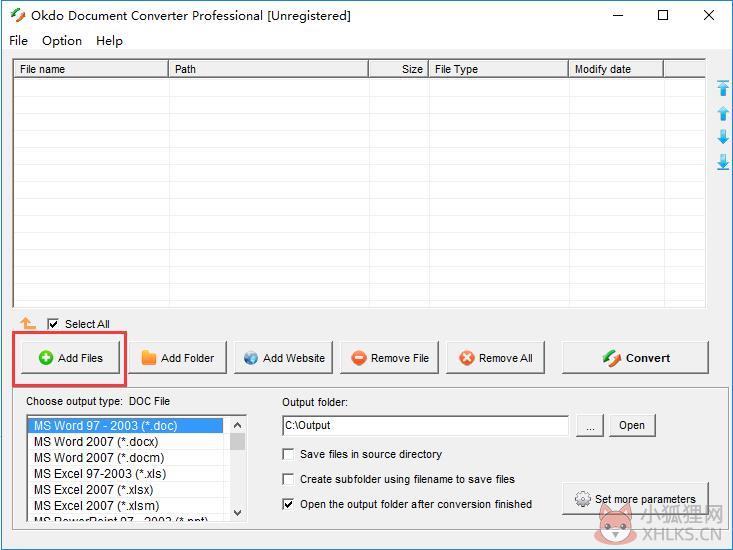Enable Create subfolder using filename option

tap(288, 479)
